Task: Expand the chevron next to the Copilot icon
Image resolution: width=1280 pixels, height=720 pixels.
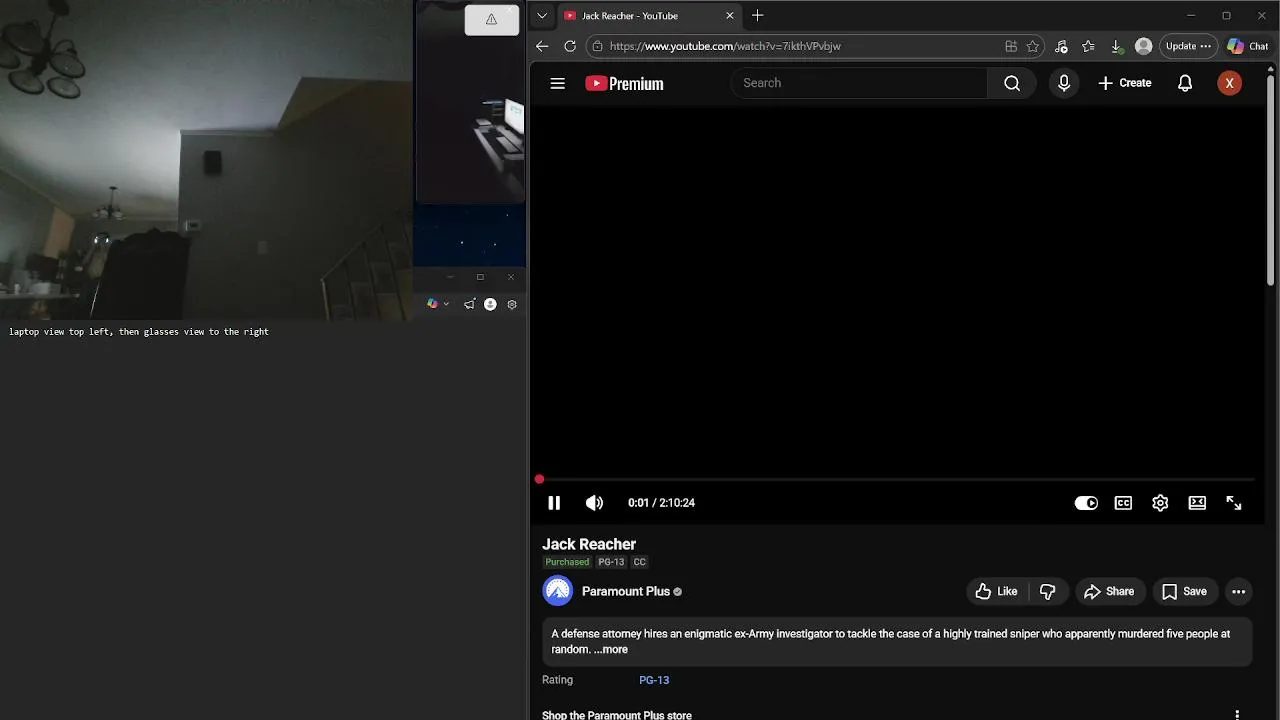Action: pyautogui.click(x=446, y=304)
